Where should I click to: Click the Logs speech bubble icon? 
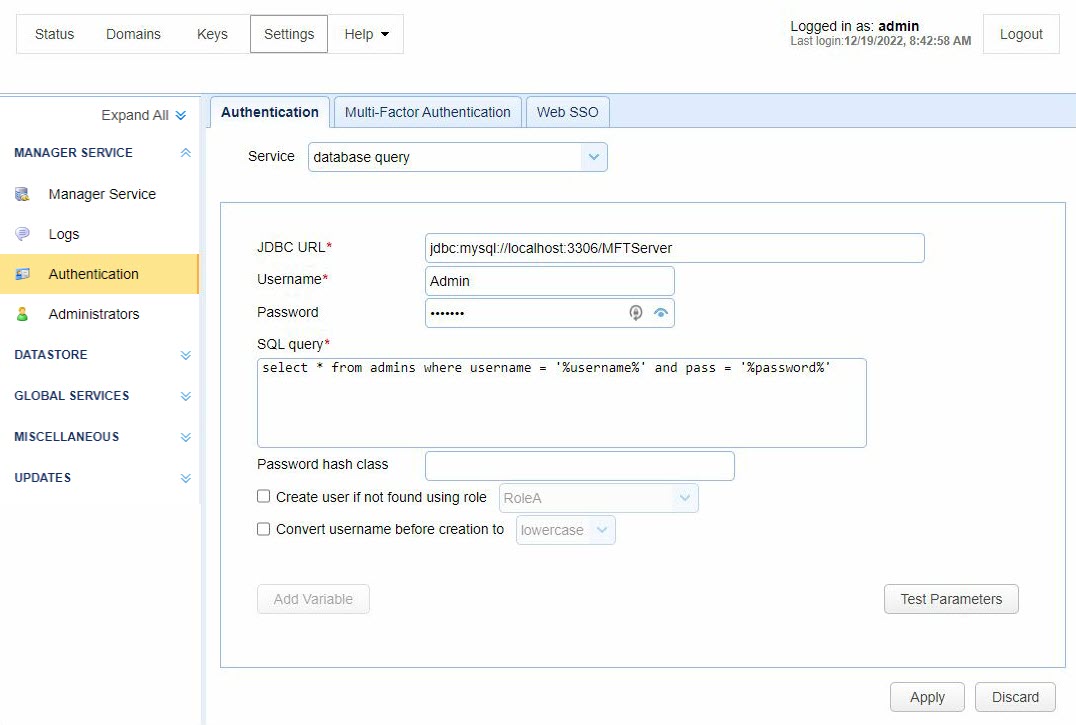(x=22, y=234)
